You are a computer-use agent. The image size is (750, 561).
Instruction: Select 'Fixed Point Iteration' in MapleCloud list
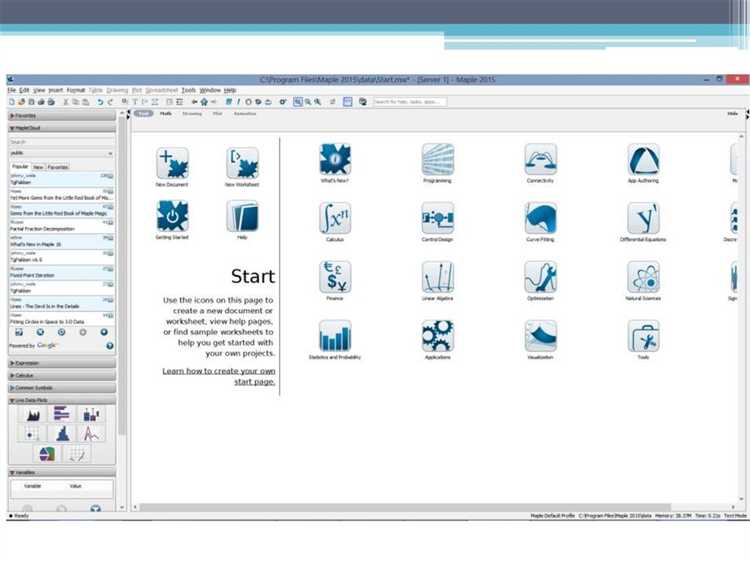(x=62, y=273)
